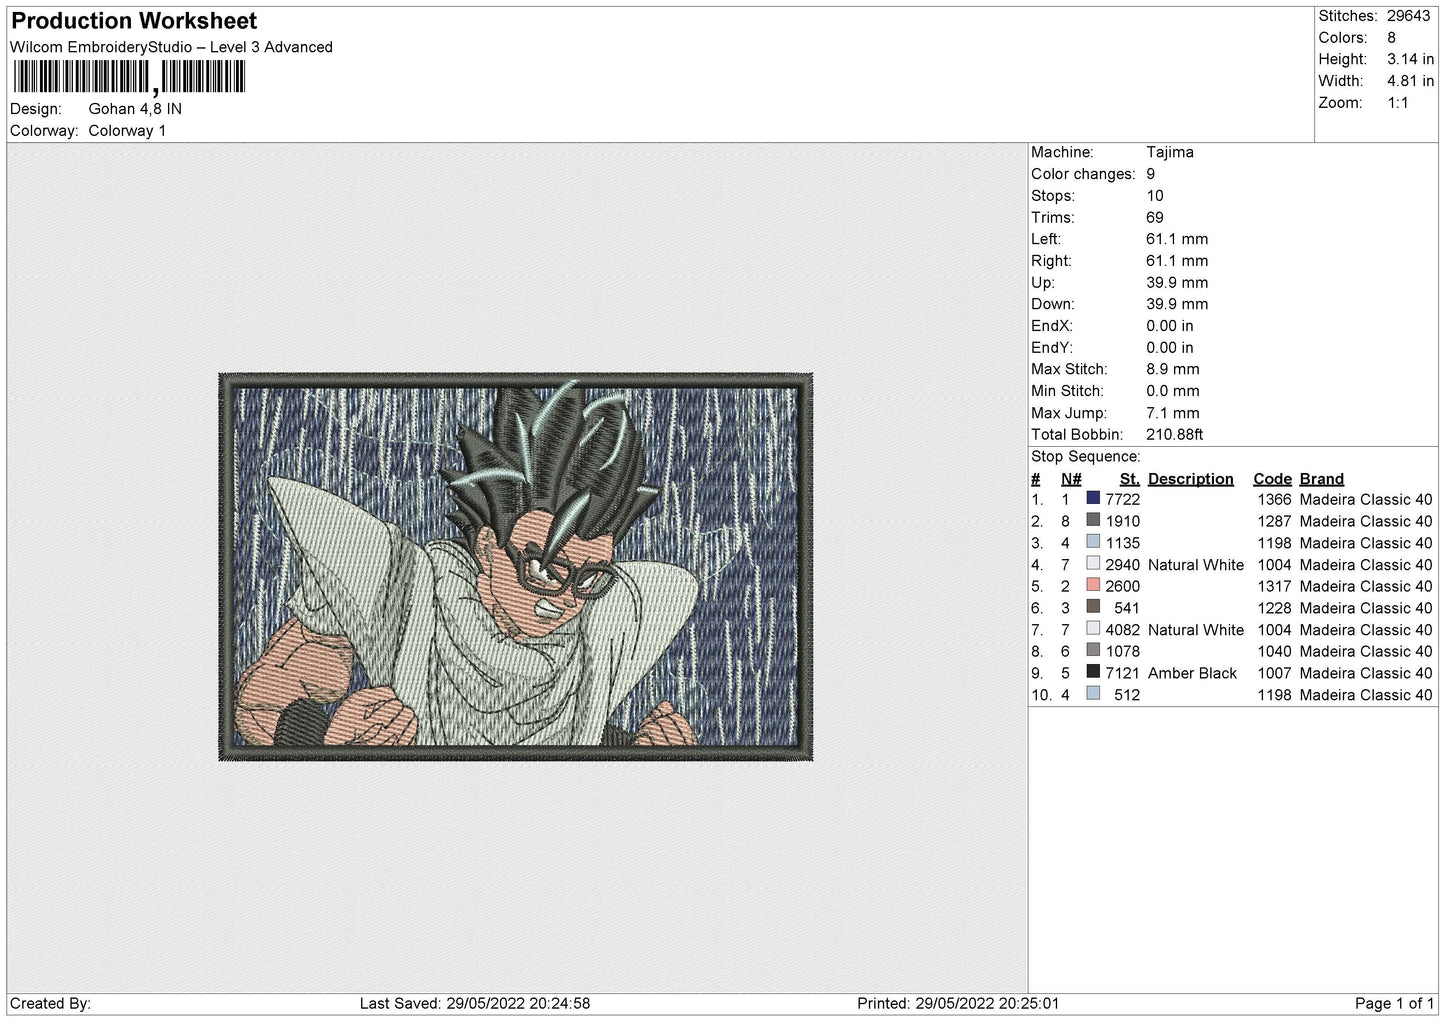The width and height of the screenshot is (1445, 1021).
Task: Click the stitch count 7722 in row 1
Action: (1123, 499)
